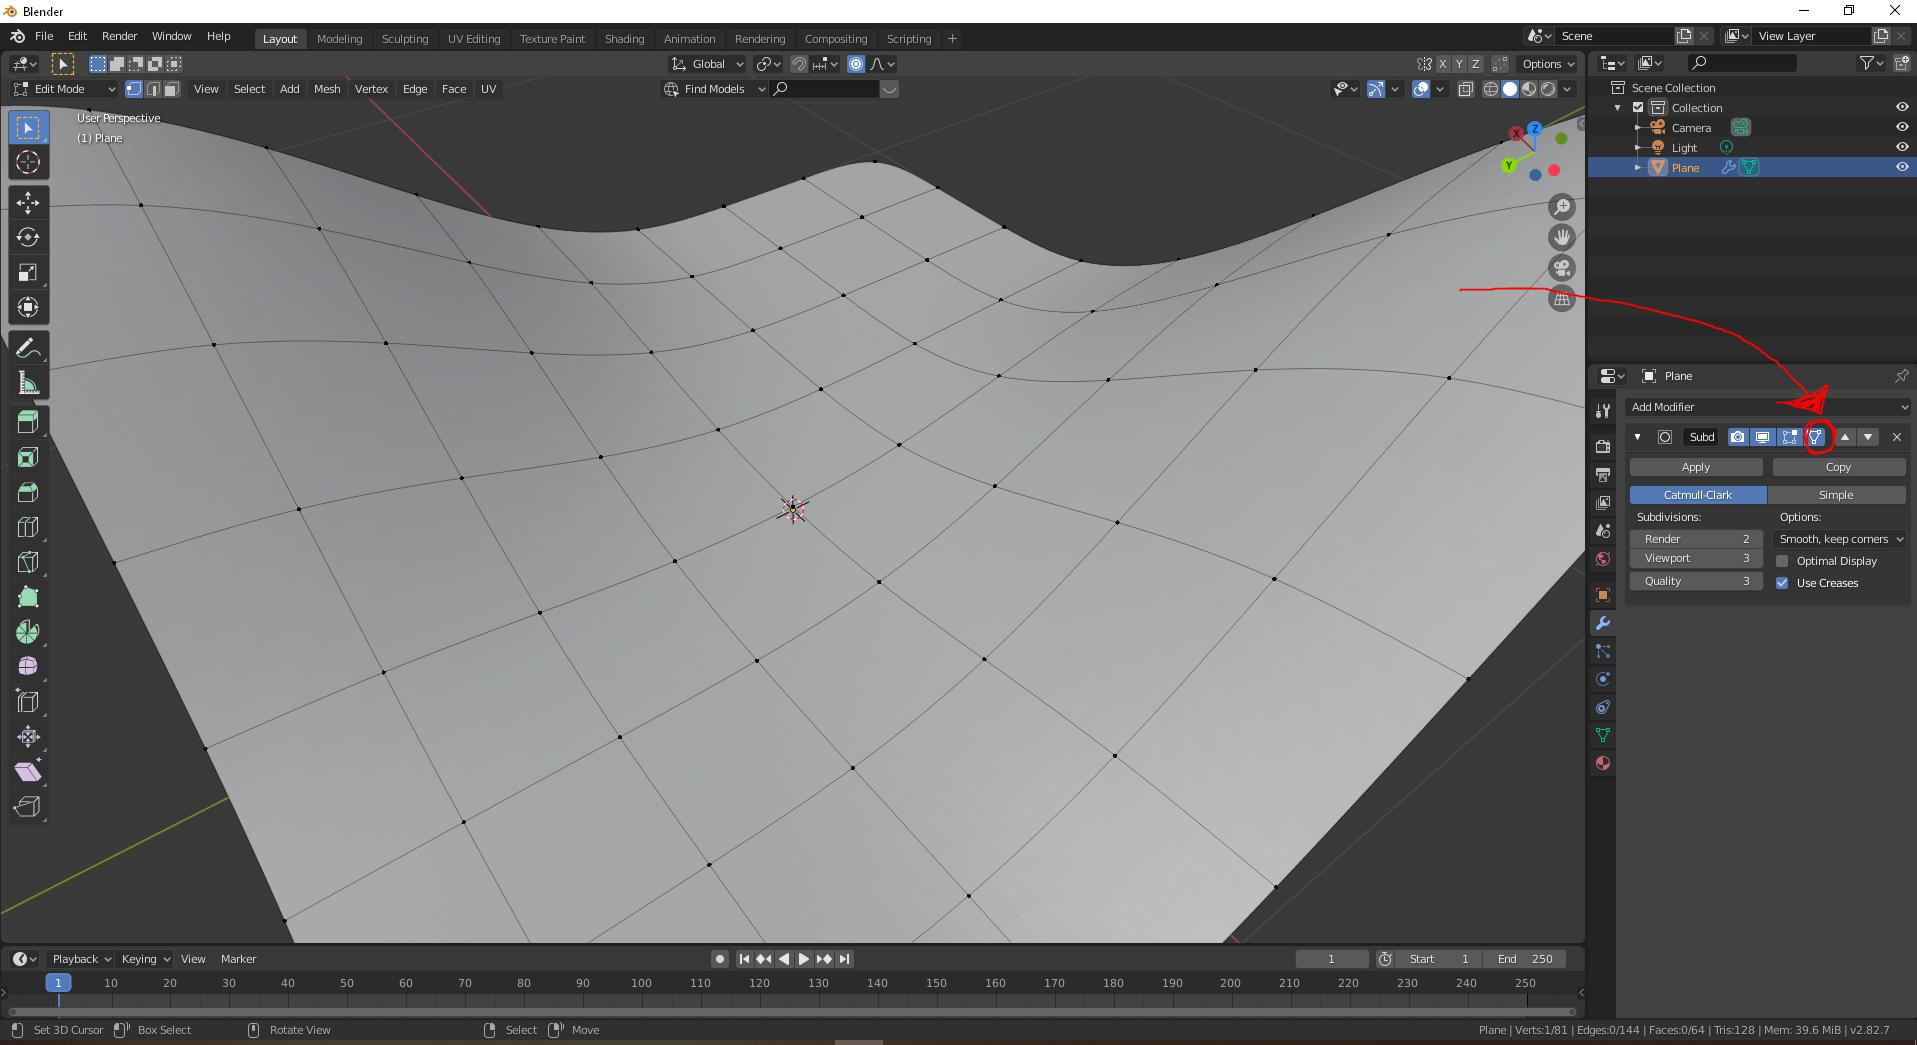Open the Smooth, keep corners dropdown
Screen dimensions: 1917x1045
coord(1840,539)
